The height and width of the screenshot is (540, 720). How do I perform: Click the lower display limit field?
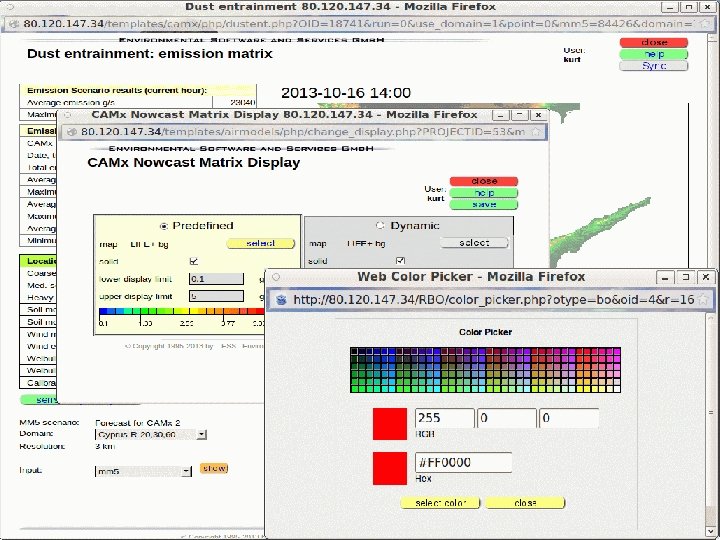[216, 279]
